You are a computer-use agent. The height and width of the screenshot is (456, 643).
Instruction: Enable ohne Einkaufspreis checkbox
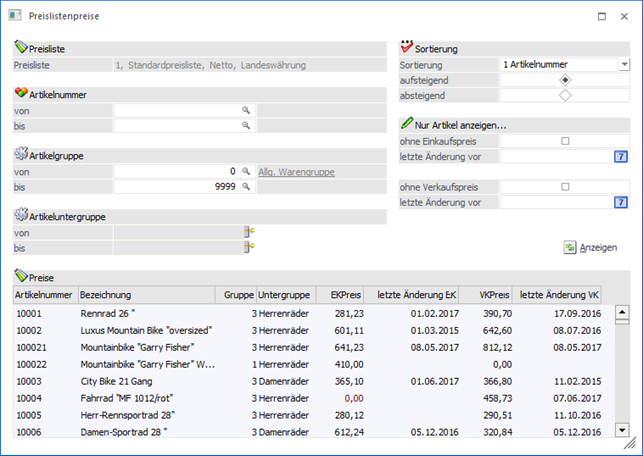(x=566, y=141)
